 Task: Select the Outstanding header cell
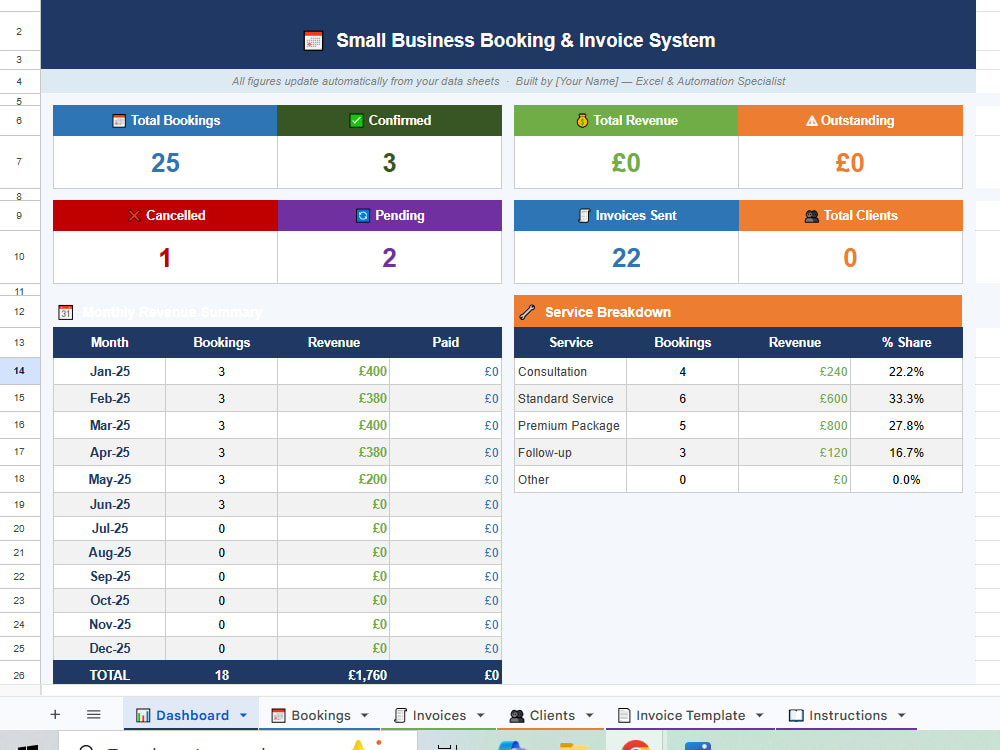850,121
